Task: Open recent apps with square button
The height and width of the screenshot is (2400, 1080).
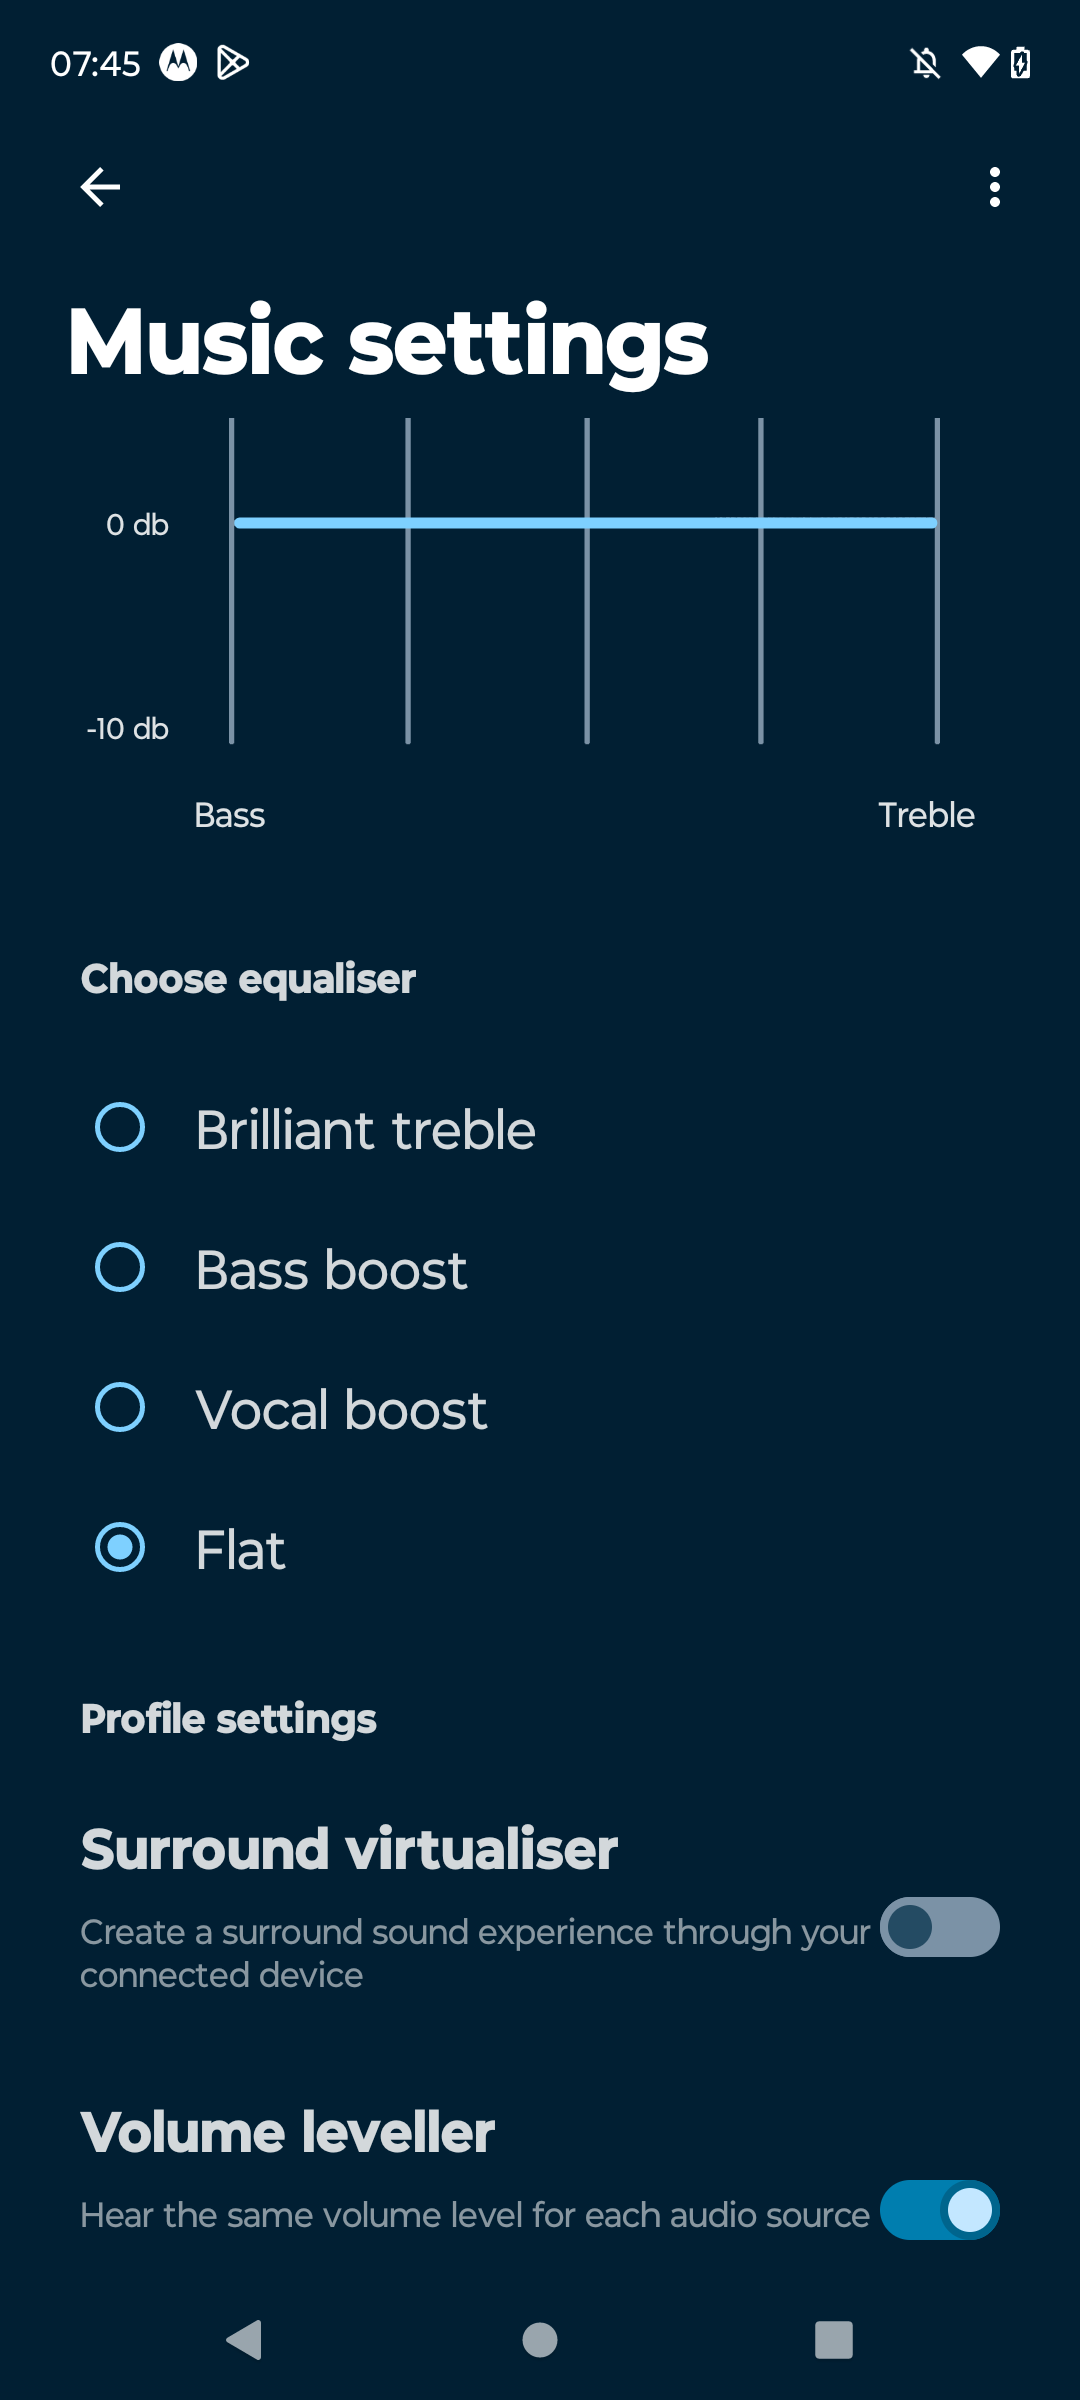Action: 834,2340
